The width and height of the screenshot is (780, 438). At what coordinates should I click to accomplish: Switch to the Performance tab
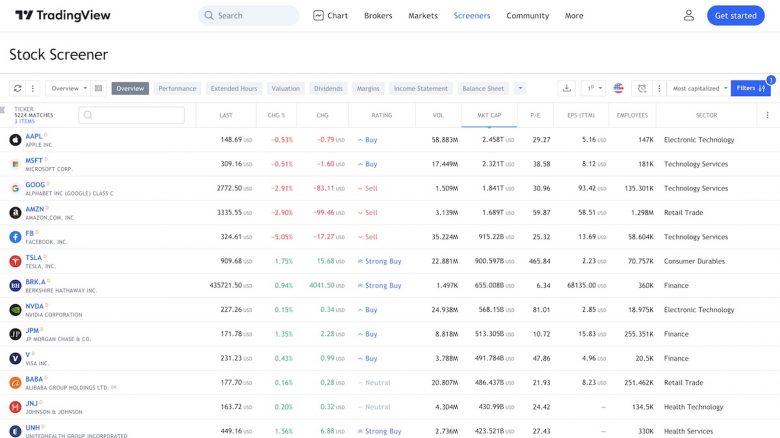coord(177,88)
